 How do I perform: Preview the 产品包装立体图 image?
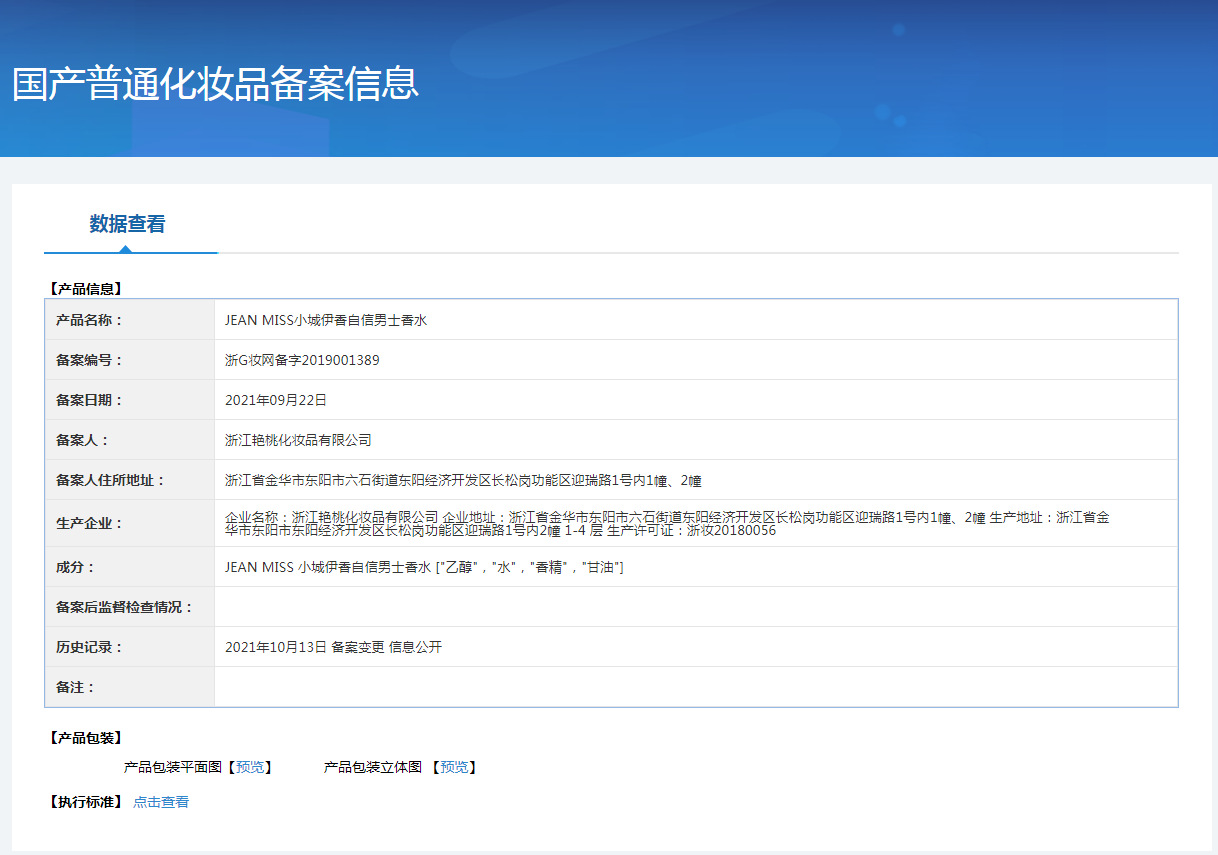[x=454, y=767]
